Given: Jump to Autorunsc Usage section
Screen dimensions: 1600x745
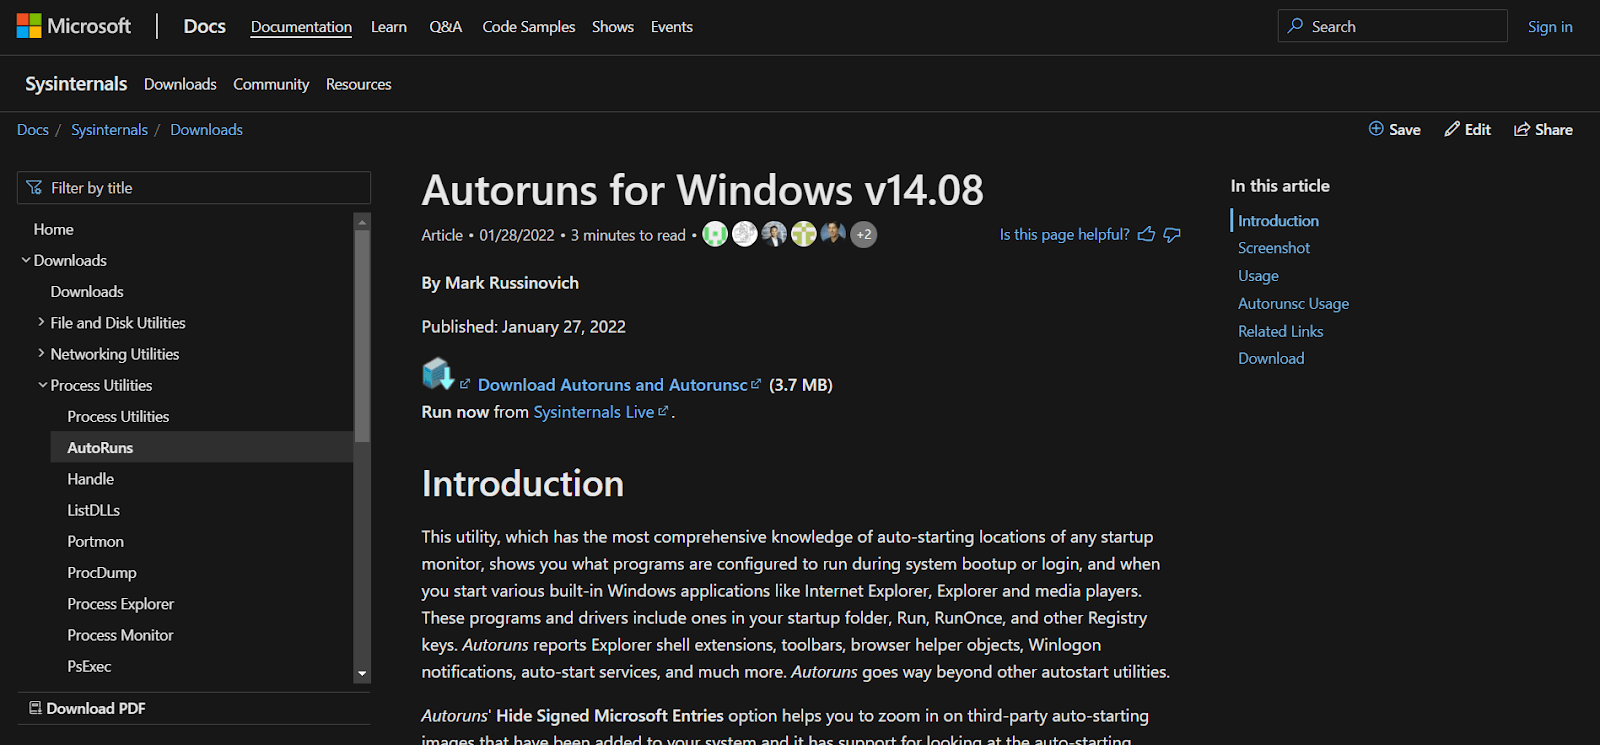Looking at the screenshot, I should coord(1294,304).
